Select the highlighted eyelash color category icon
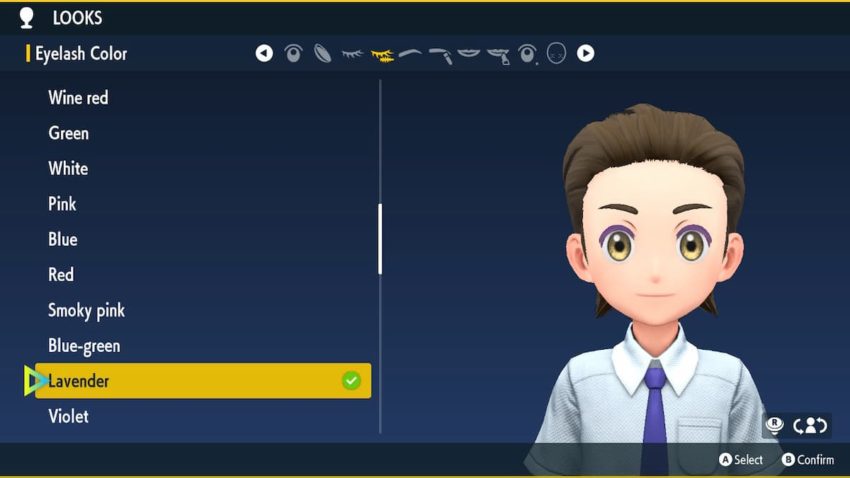This screenshot has width=850, height=478. (382, 55)
